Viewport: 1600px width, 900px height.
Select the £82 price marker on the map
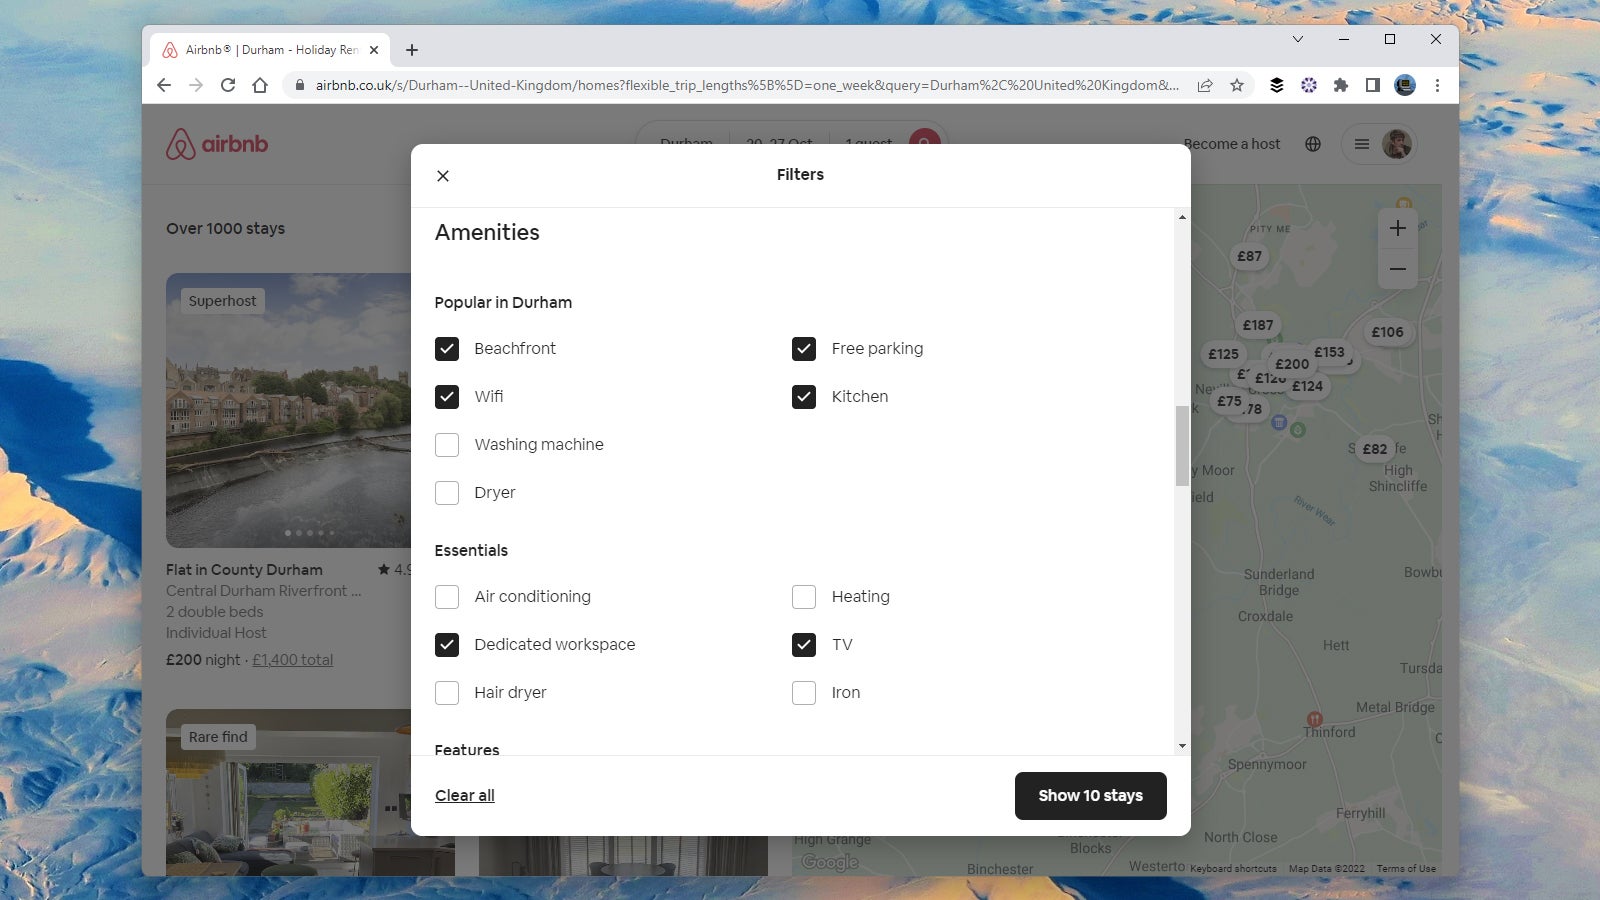coord(1374,449)
